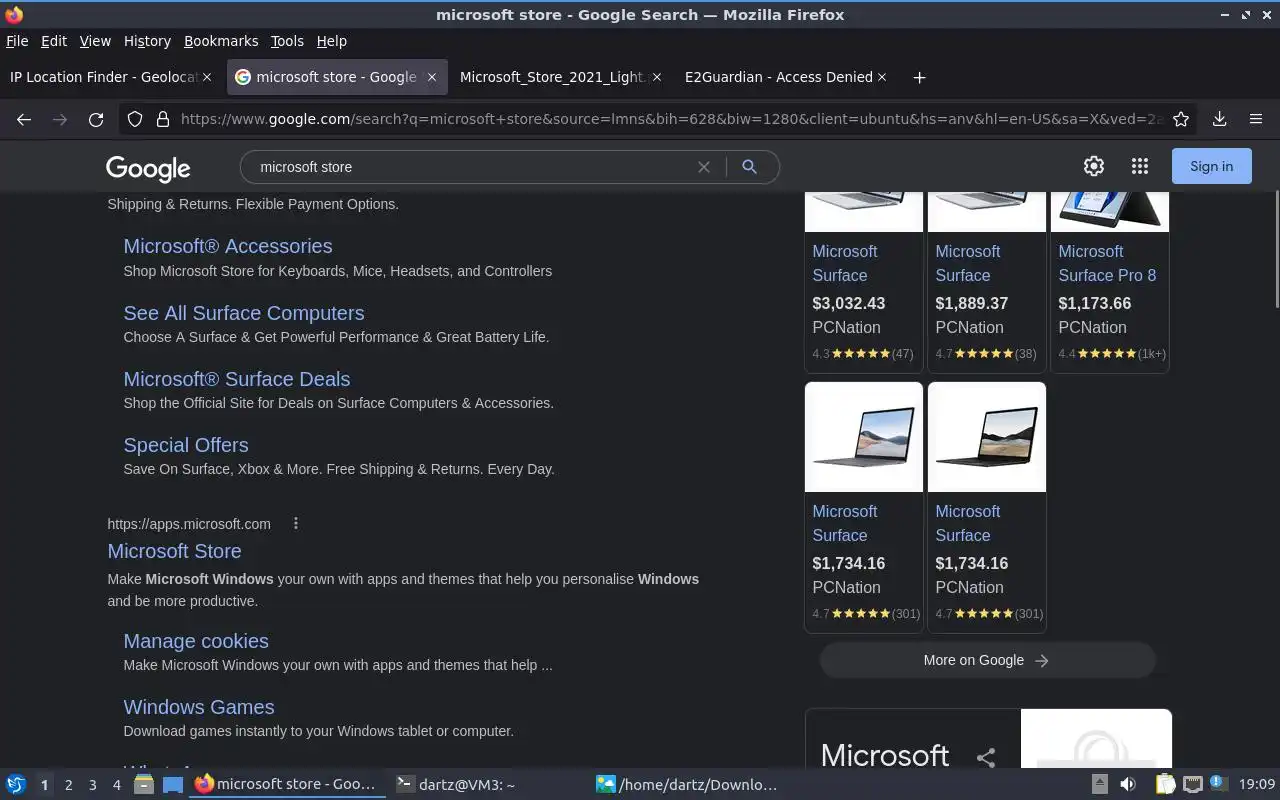Switch to workspace 2
Viewport: 1280px width, 800px height.
point(68,785)
